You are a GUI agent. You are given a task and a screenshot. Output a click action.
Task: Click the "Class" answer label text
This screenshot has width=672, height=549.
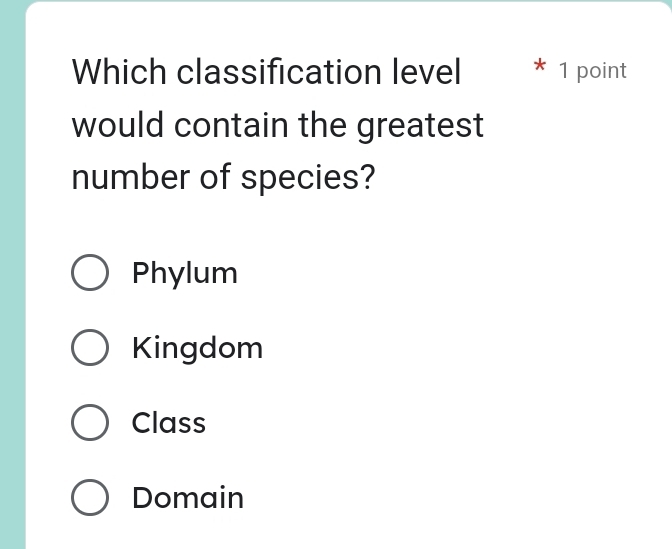click(169, 423)
